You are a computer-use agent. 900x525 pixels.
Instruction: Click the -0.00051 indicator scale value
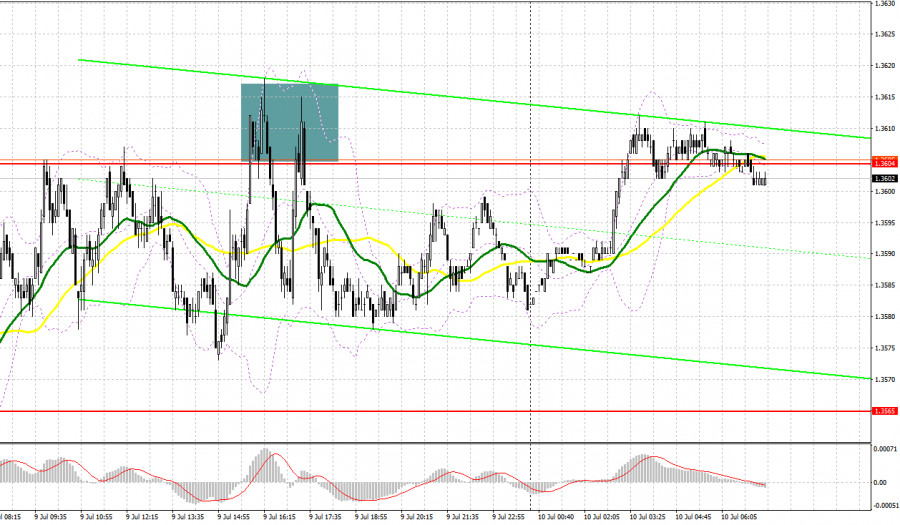point(885,505)
